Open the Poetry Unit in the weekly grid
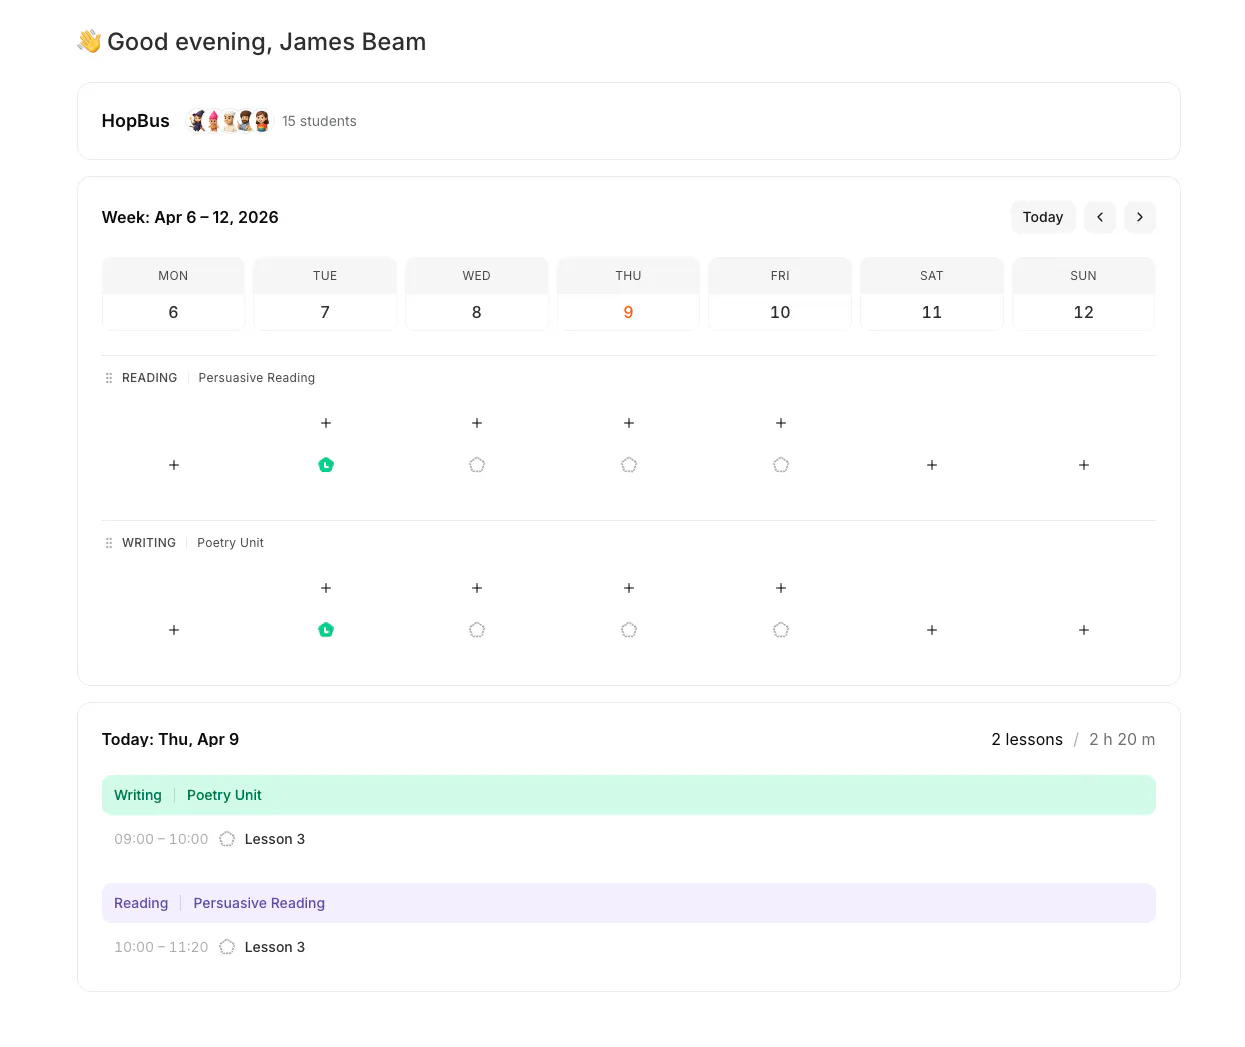 point(231,543)
